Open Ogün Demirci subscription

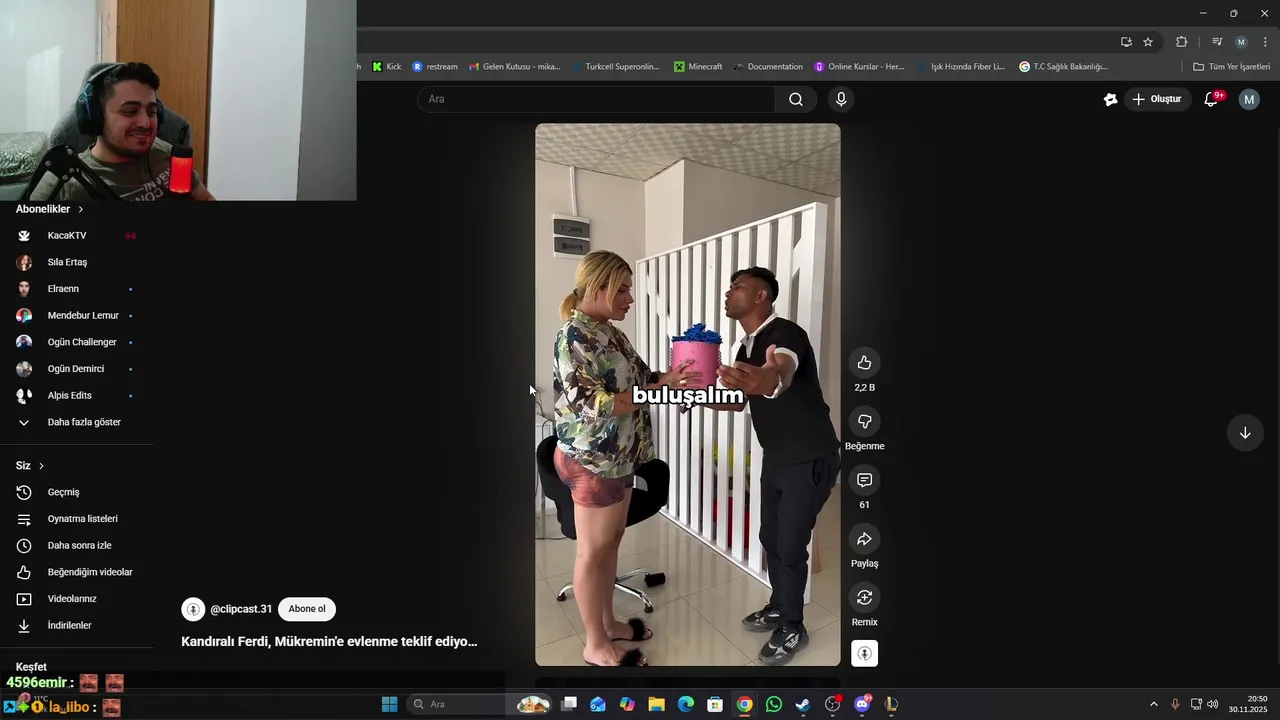pos(77,369)
